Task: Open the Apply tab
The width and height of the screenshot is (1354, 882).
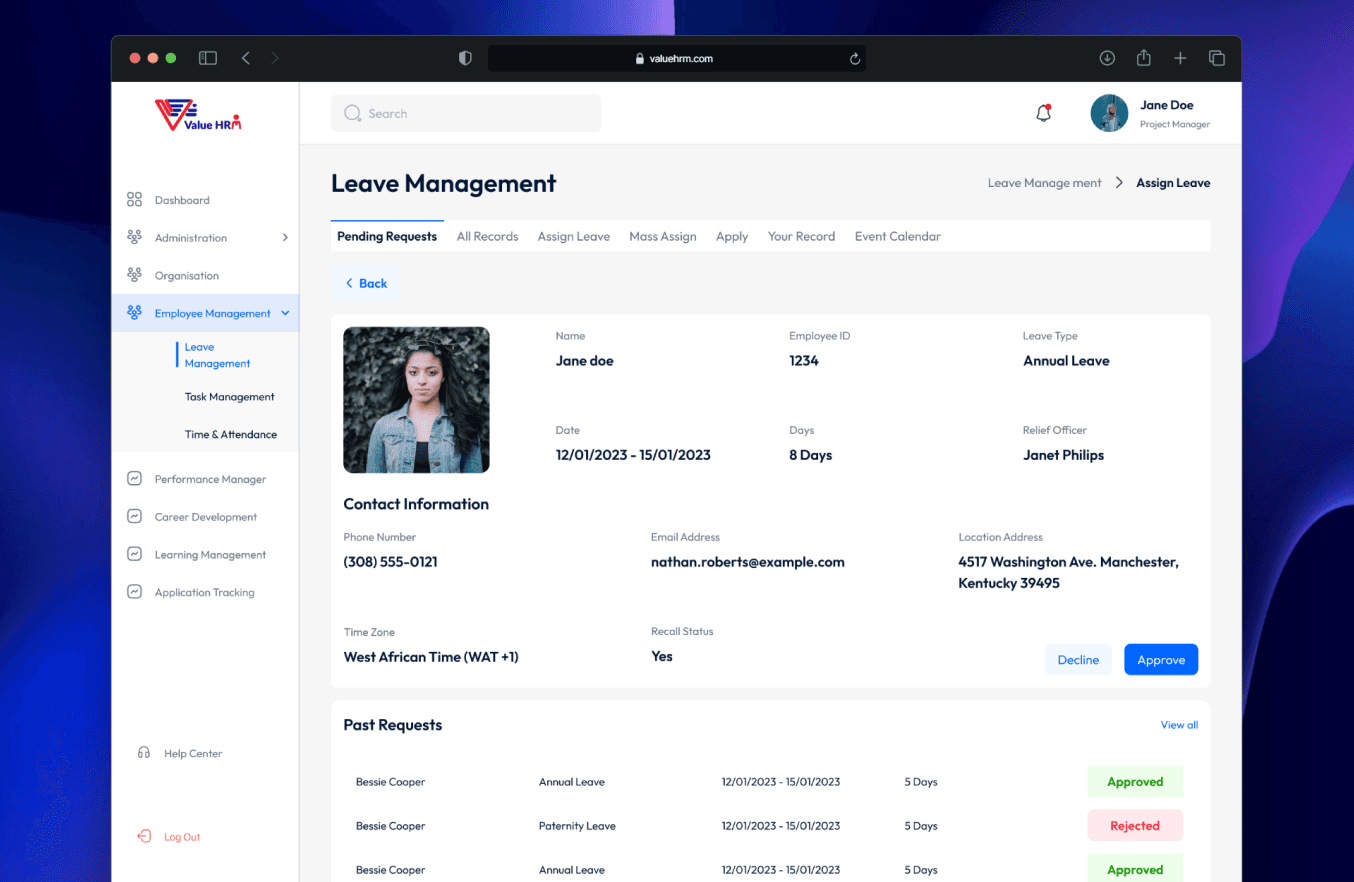Action: [x=732, y=236]
